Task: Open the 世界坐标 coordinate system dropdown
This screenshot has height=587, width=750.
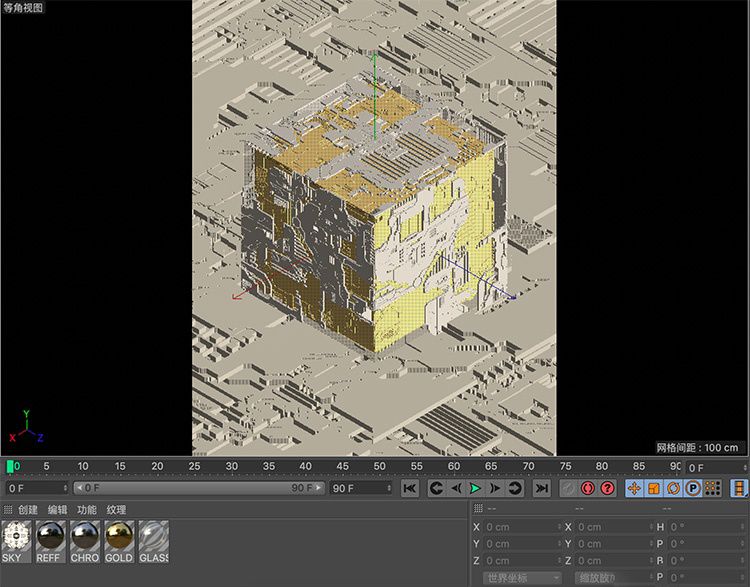Action: [x=522, y=578]
